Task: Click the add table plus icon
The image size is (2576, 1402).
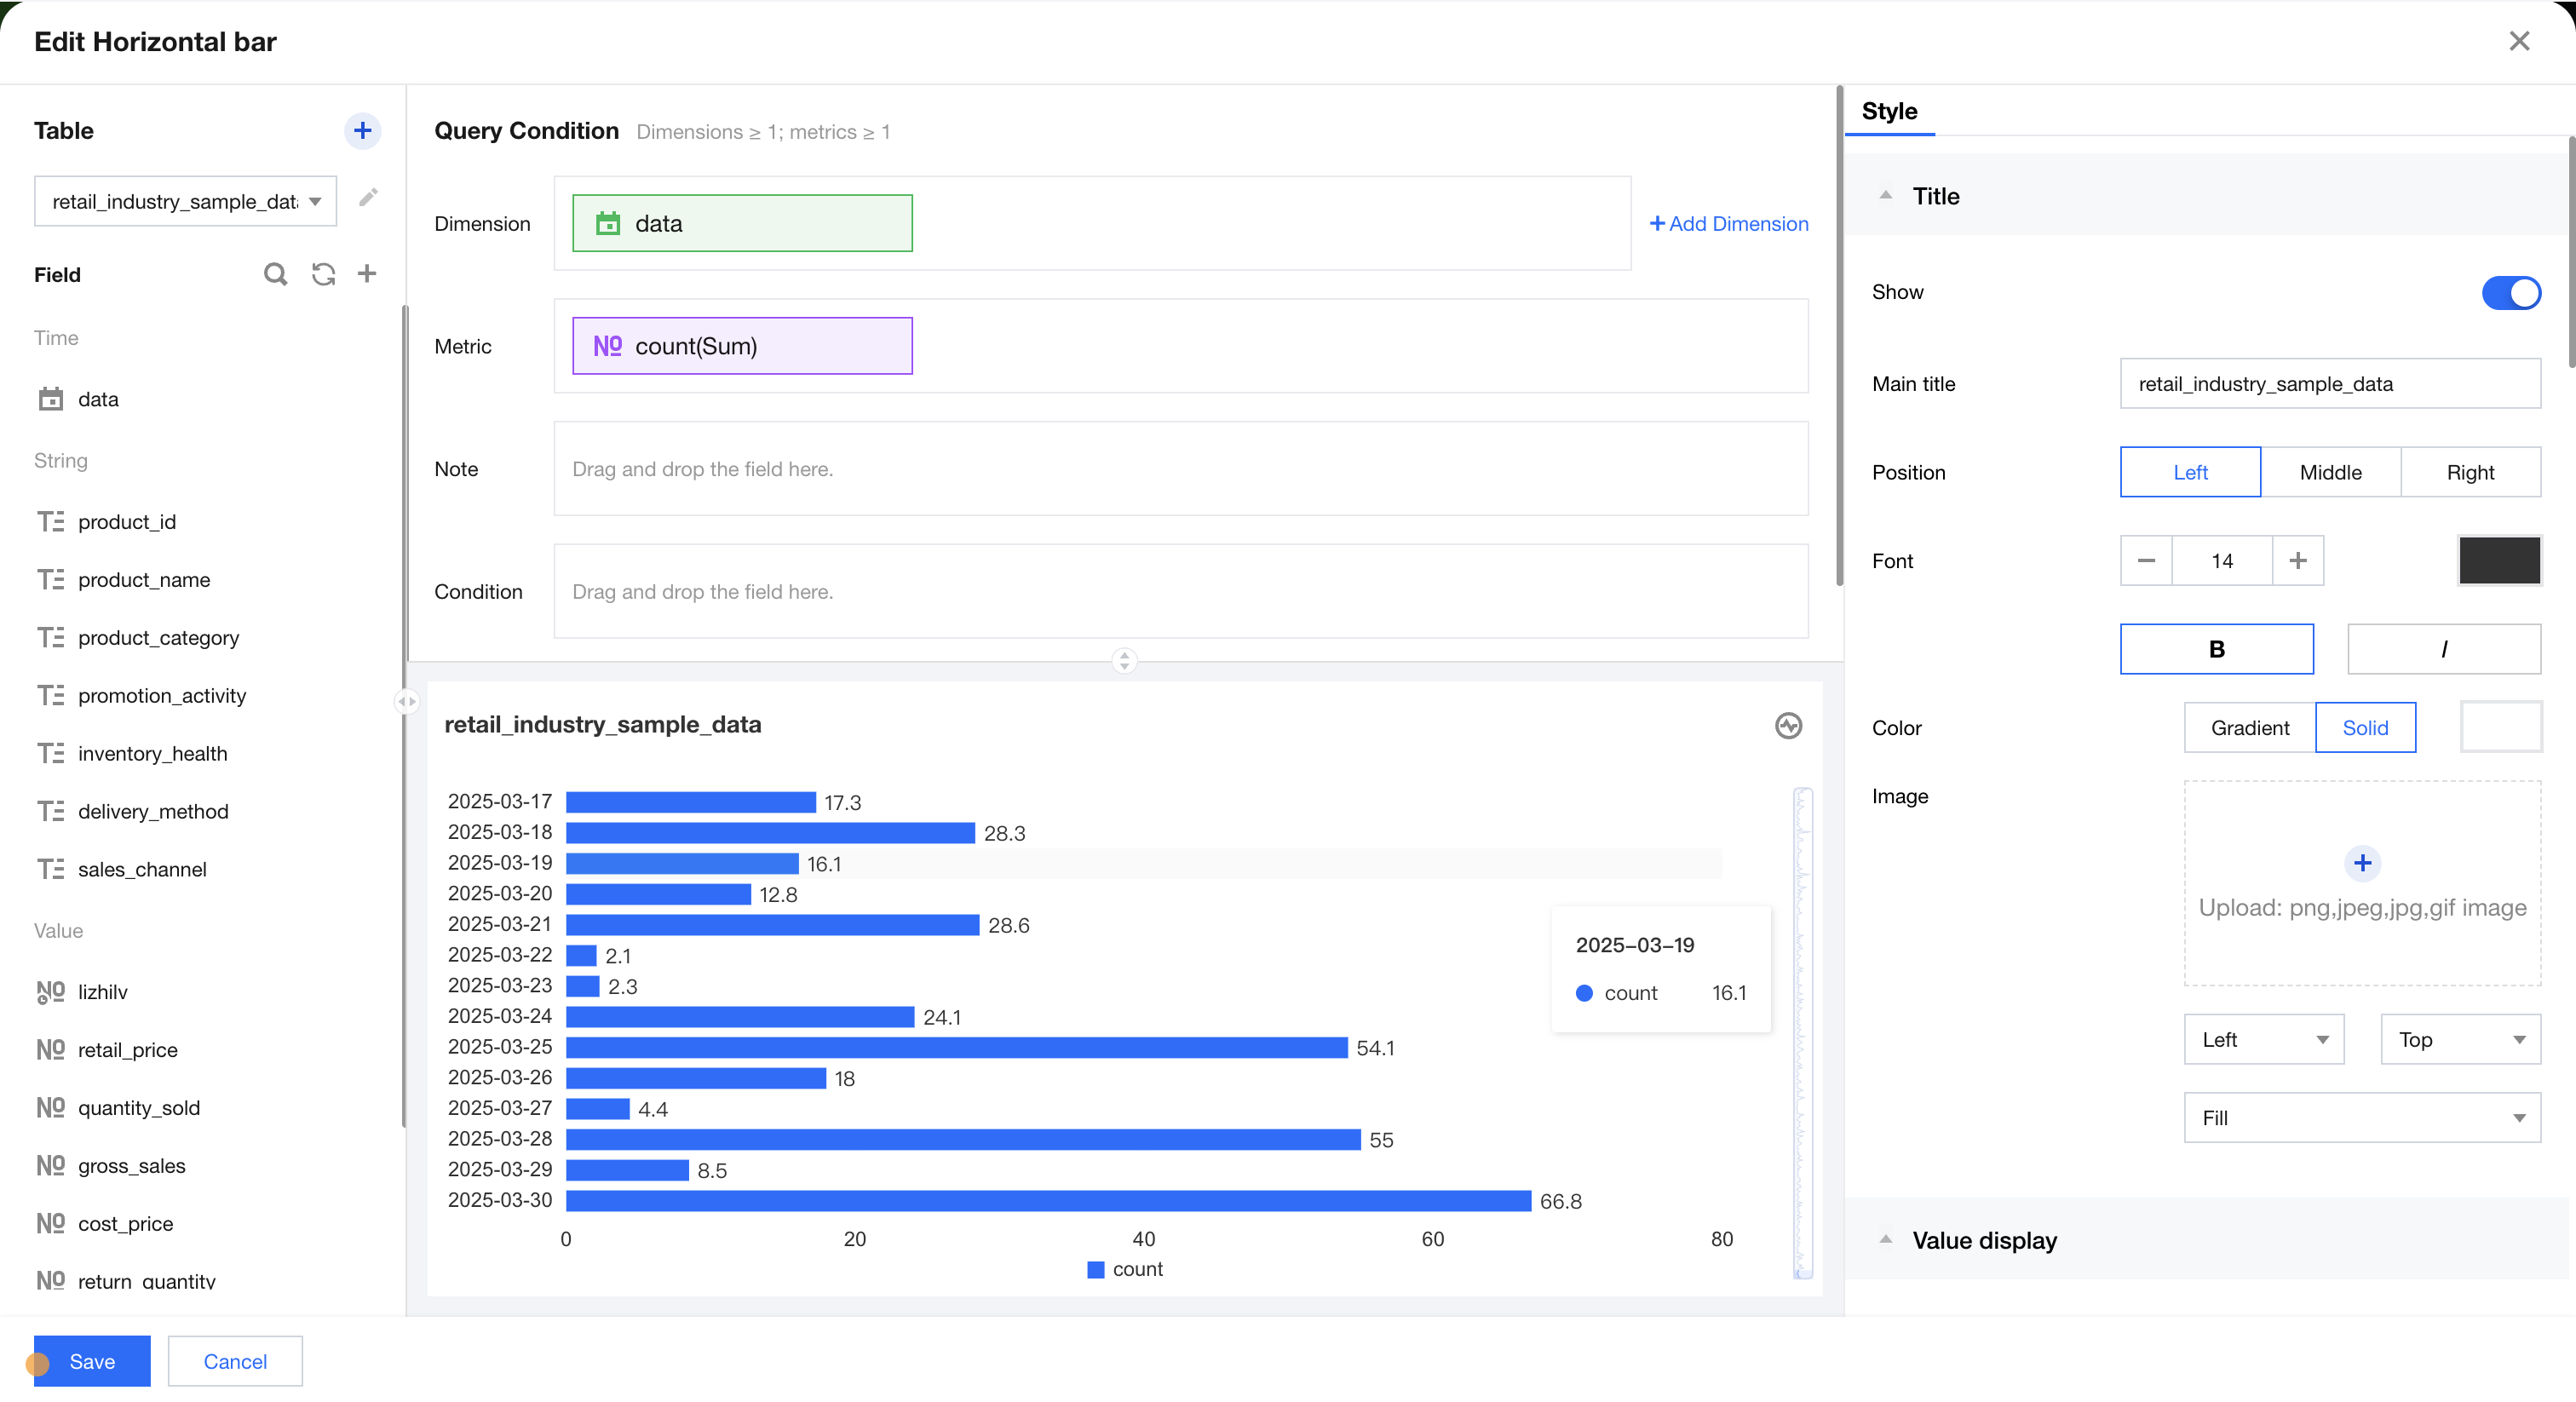Action: pos(362,130)
